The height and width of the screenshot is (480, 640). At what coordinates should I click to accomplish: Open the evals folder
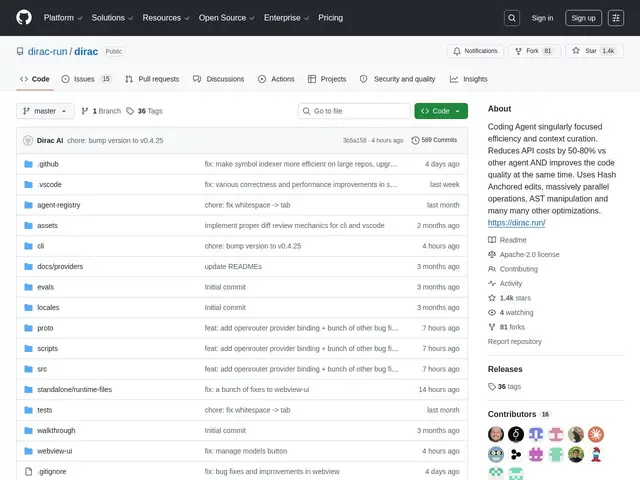click(x=45, y=287)
